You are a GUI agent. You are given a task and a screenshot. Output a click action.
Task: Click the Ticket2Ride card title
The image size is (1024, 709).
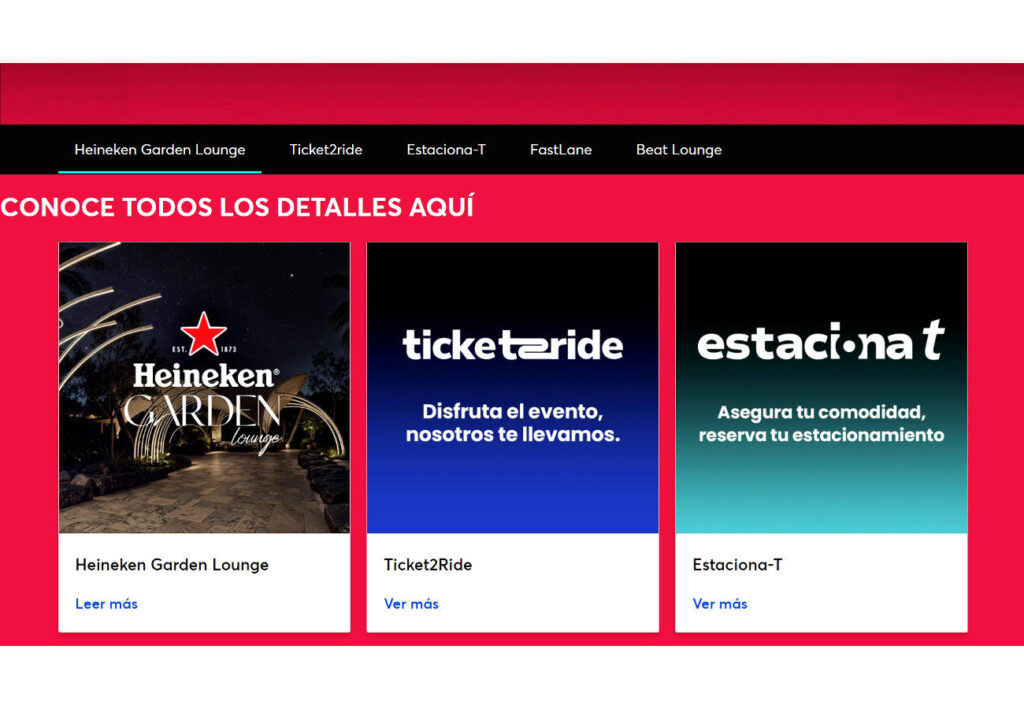click(428, 565)
